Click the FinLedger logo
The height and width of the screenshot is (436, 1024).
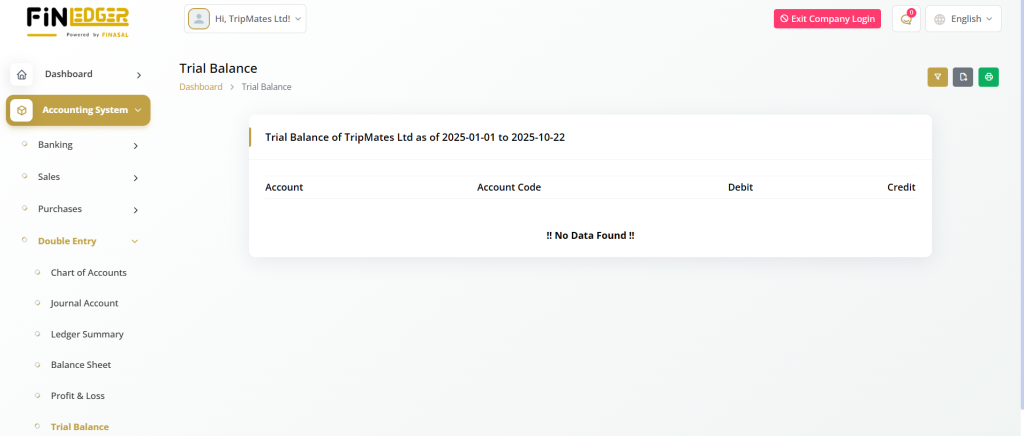[x=78, y=23]
